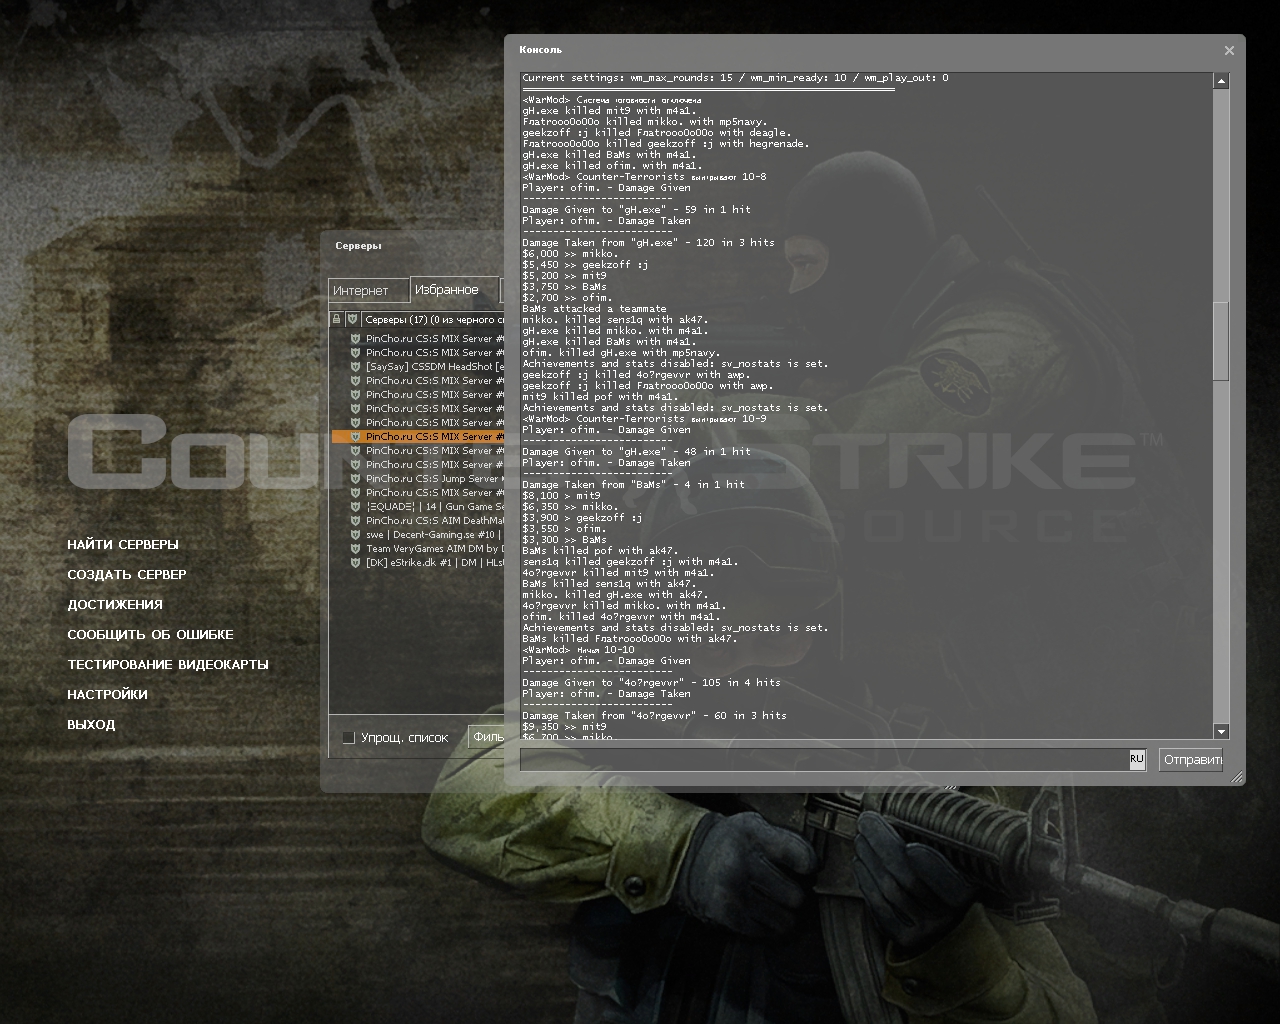This screenshot has height=1024, width=1280.
Task: Launch ТЕСТИРОВАНИЕ ВИДЕОКАРТЫ from the menu
Action: pos(168,665)
